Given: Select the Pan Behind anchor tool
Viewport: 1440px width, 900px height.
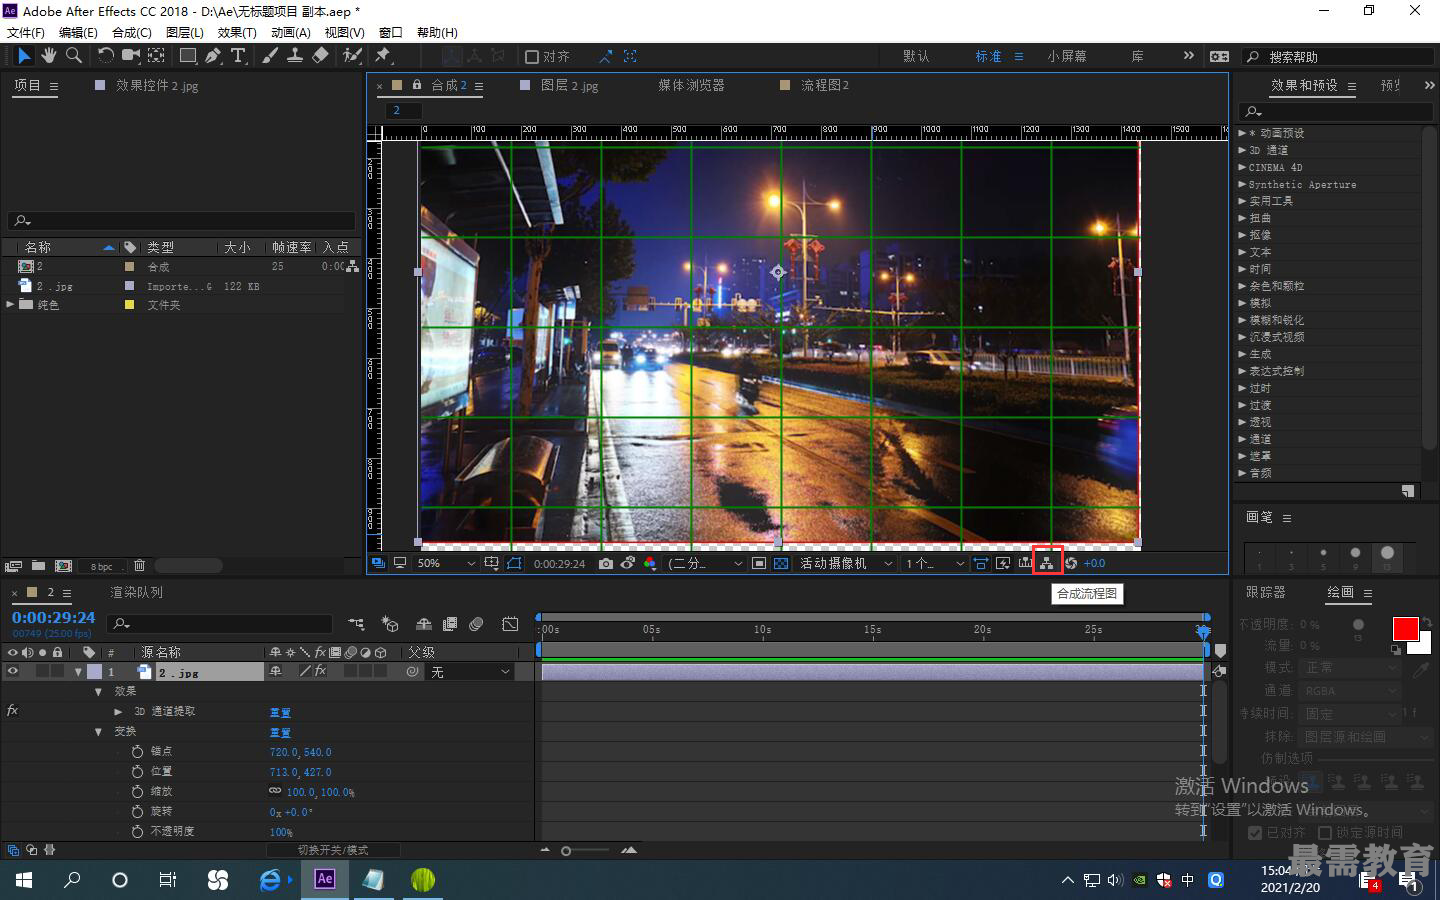Looking at the screenshot, I should pyautogui.click(x=157, y=56).
